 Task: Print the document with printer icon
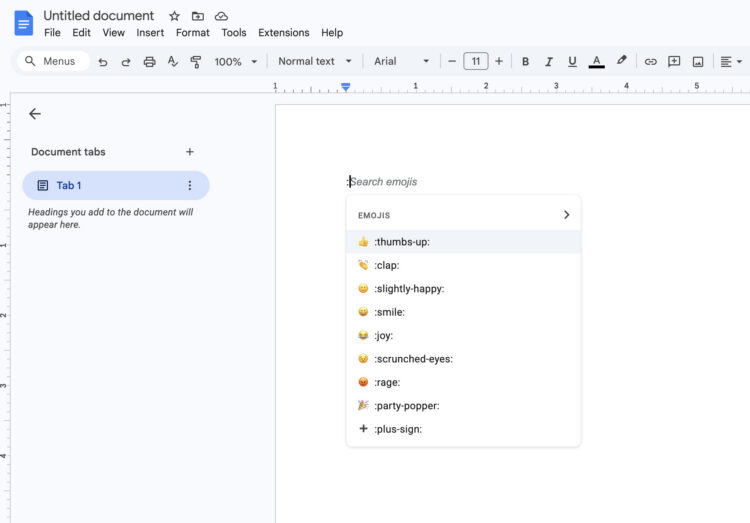[x=149, y=62]
